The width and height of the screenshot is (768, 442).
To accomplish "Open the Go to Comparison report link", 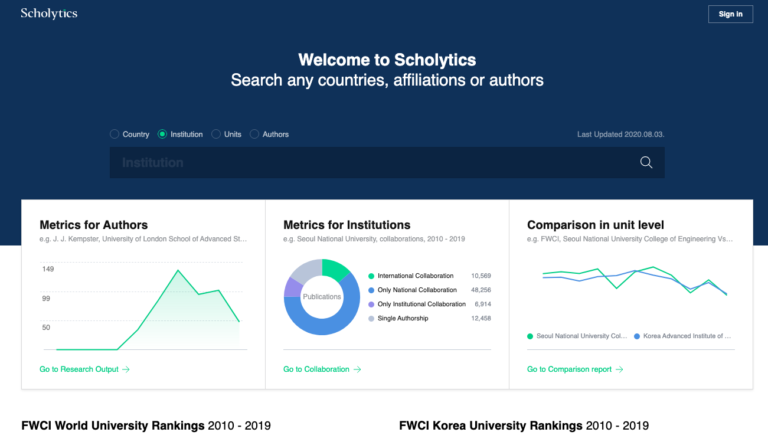I will [x=575, y=369].
